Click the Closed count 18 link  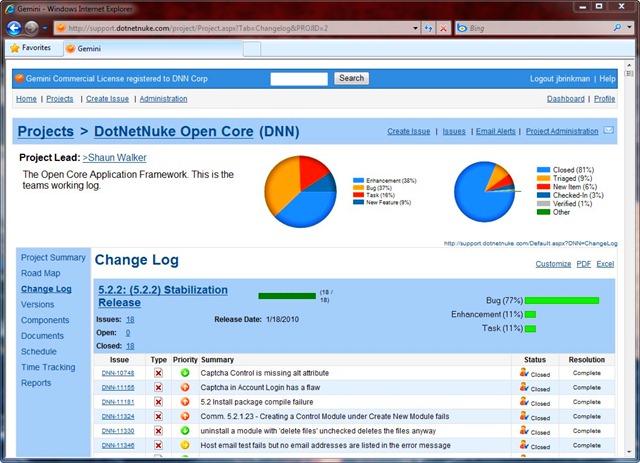(130, 346)
